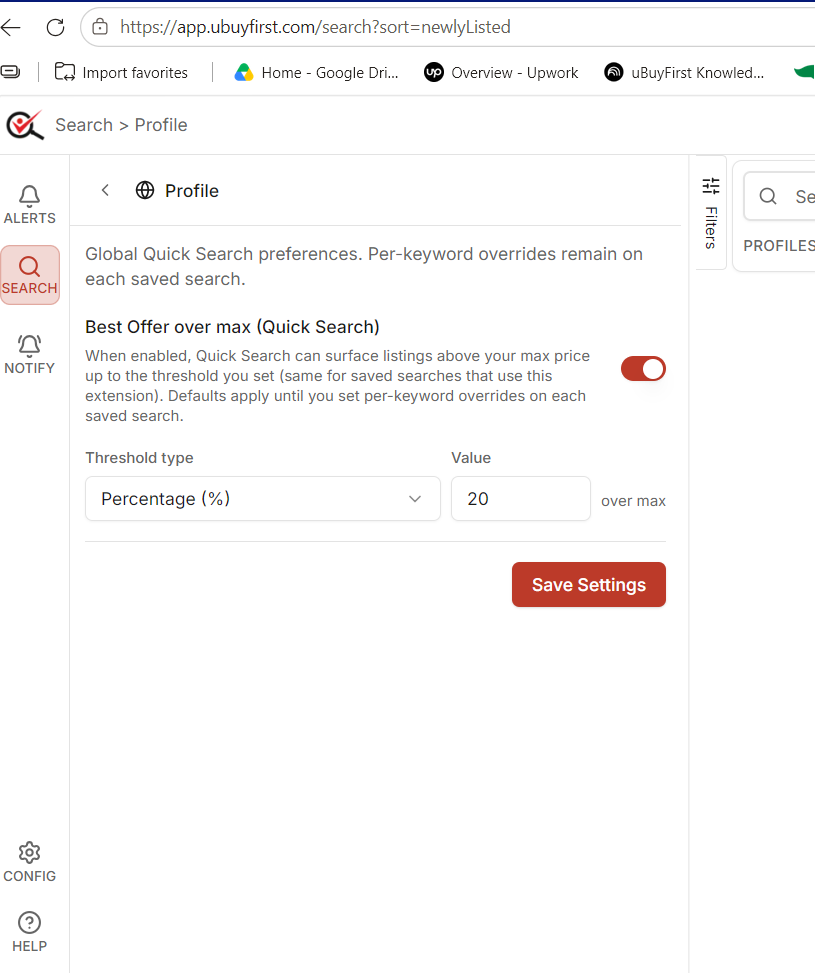Click the Search breadcrumb link
This screenshot has width=815, height=973.
(x=84, y=125)
